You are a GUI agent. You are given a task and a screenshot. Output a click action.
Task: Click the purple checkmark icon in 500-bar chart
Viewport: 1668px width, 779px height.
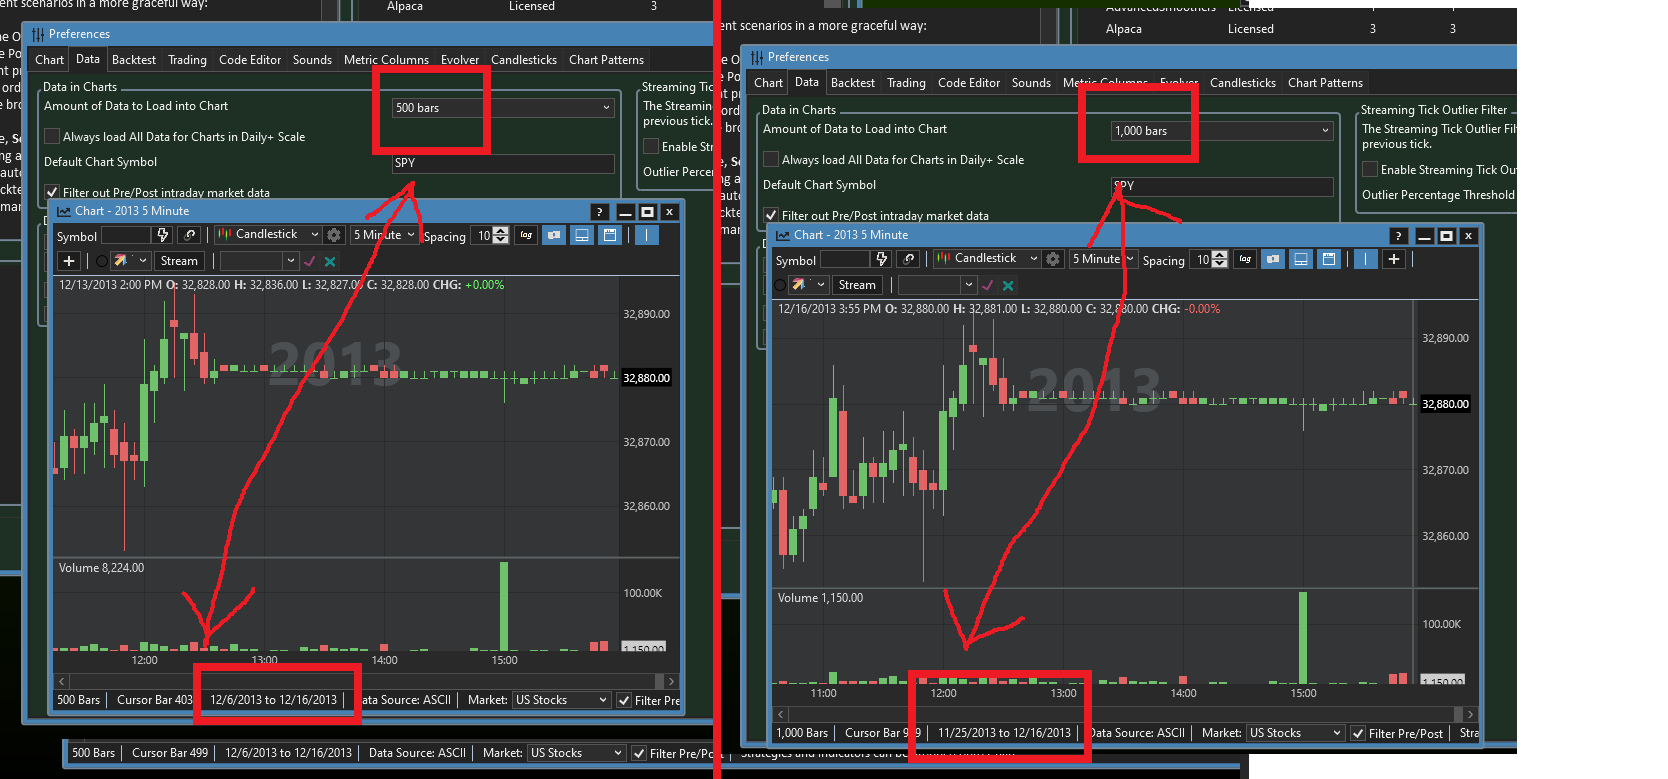[x=310, y=261]
